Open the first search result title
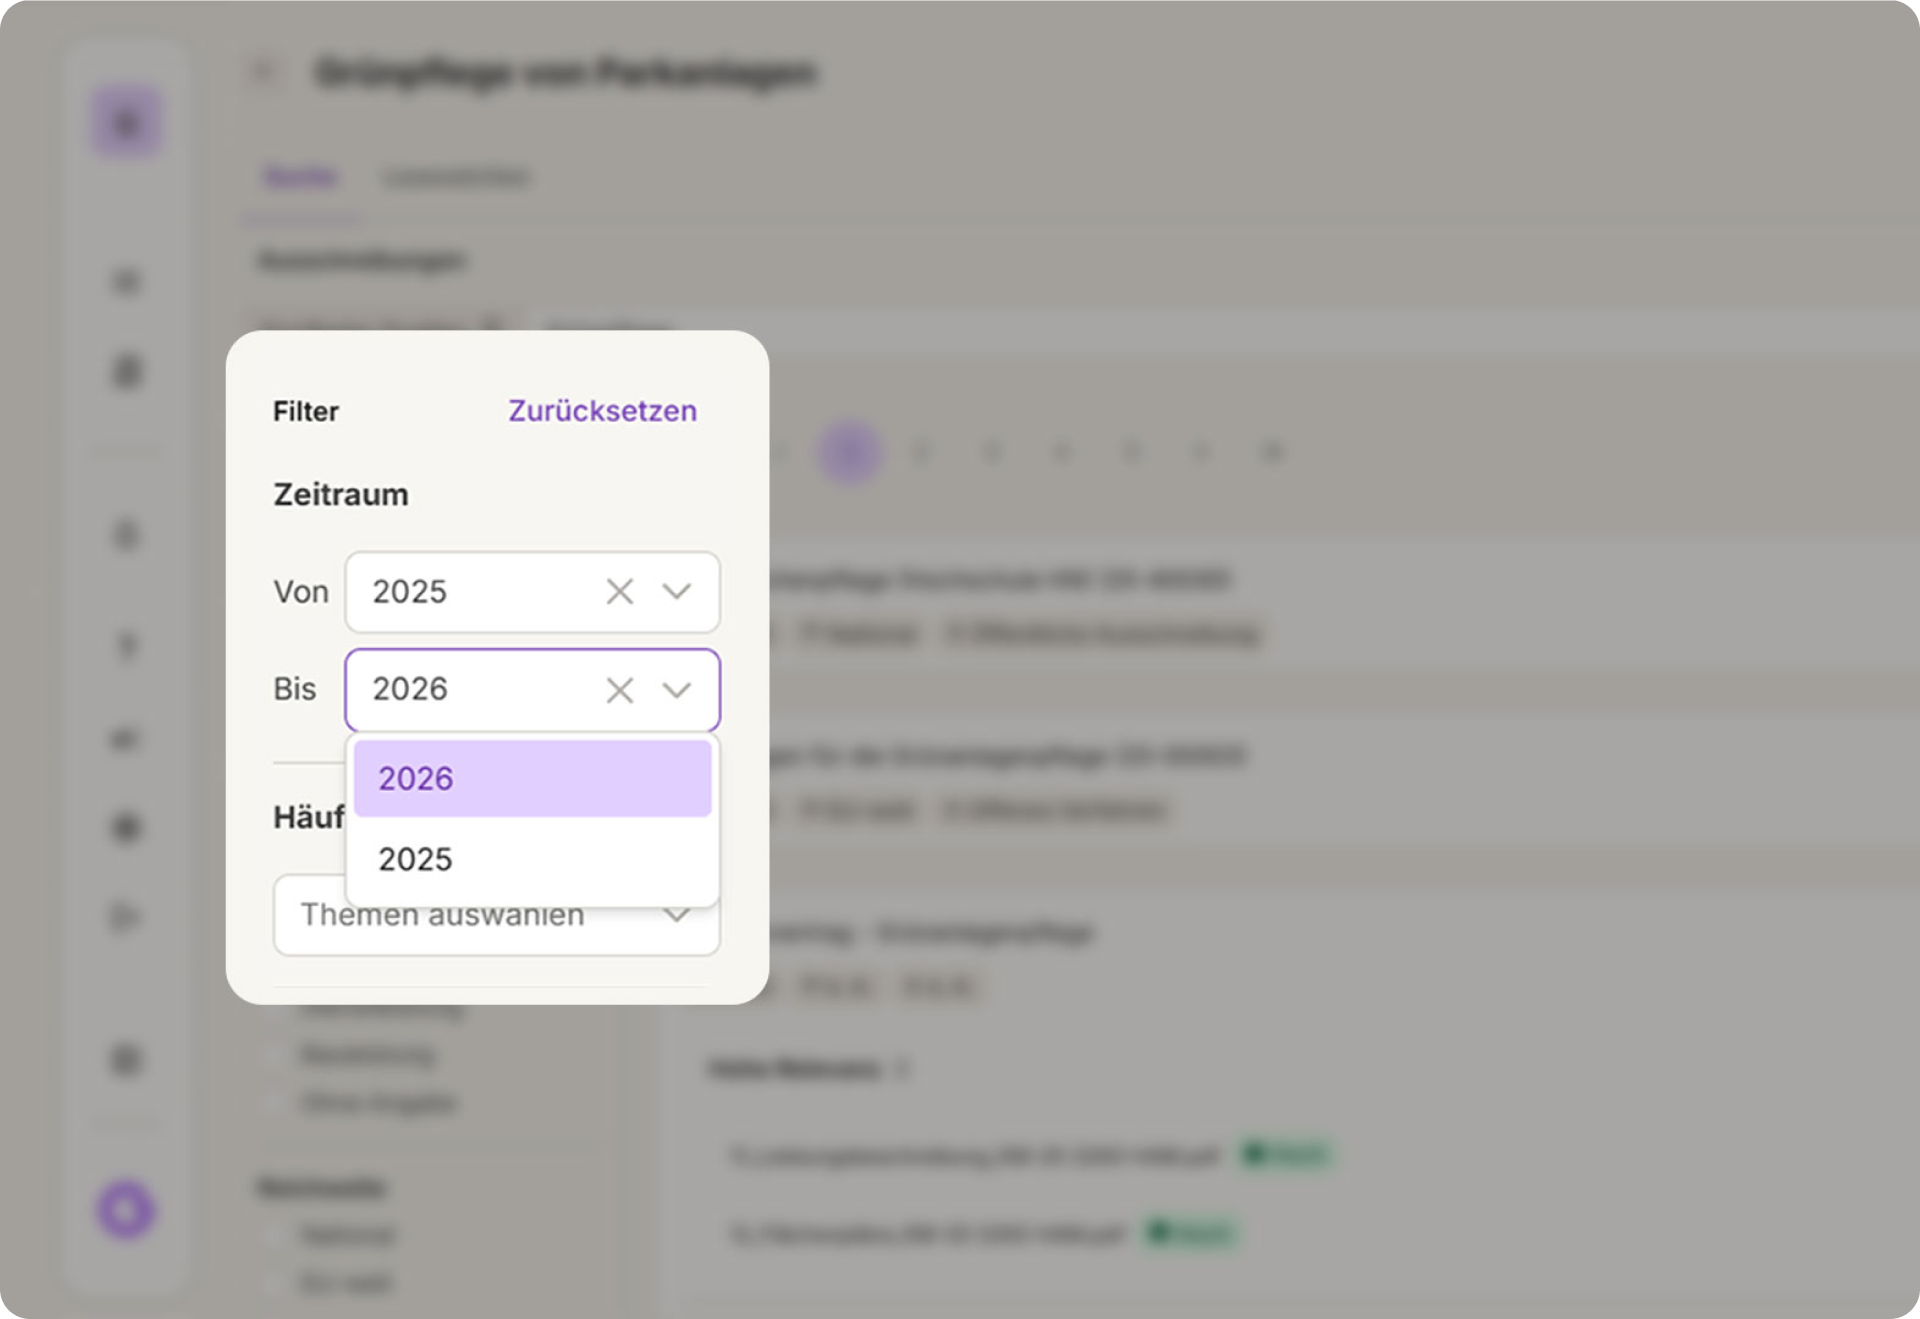This screenshot has width=1920, height=1319. (x=1000, y=580)
